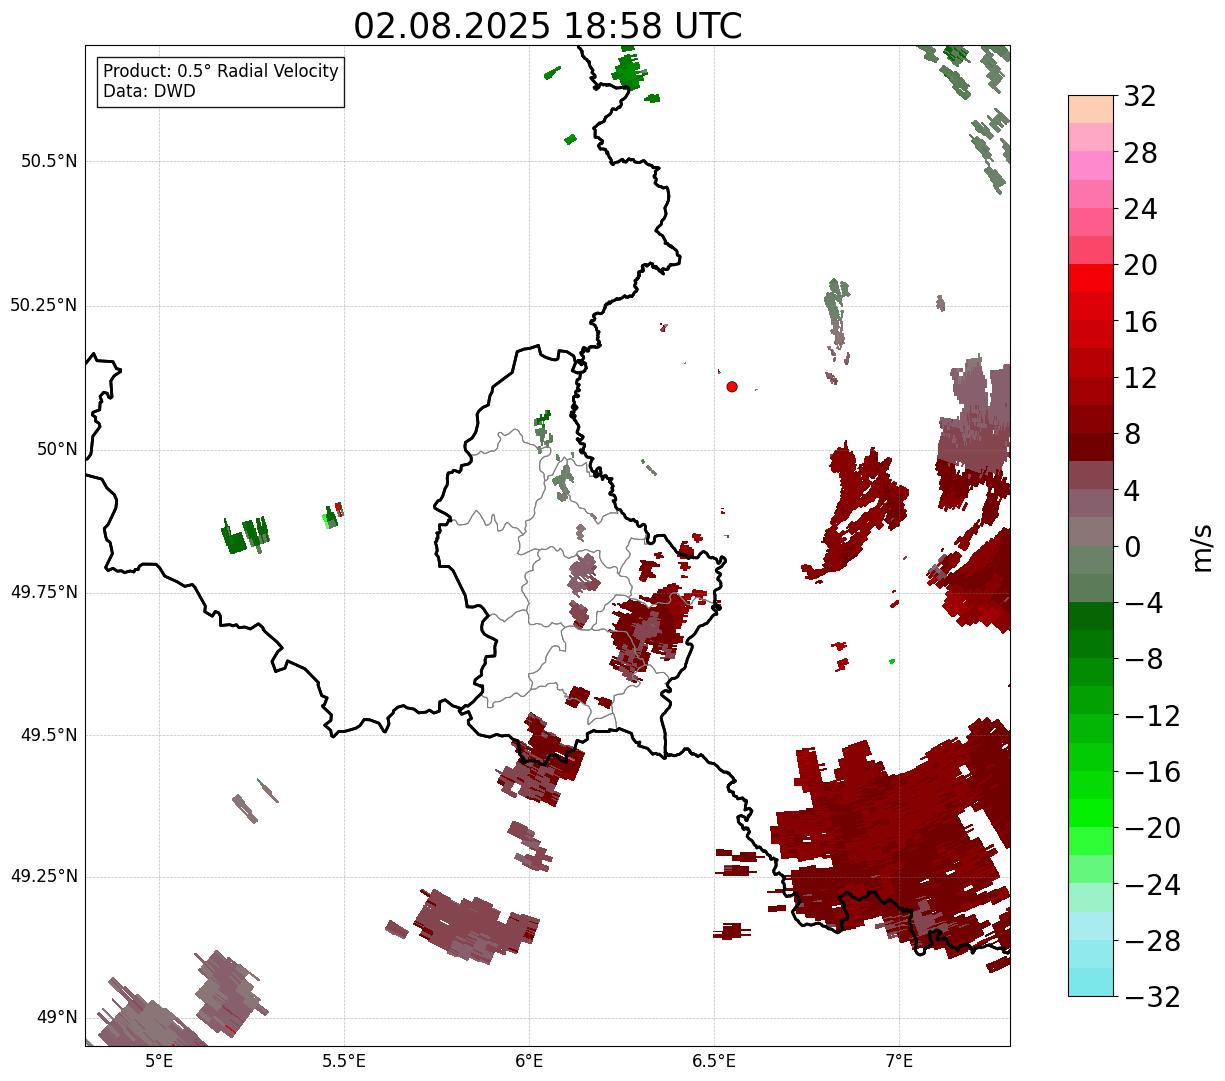Screen dimensions: 1225x1081
Task: Click the 49.25°N latitude label
Action: tap(44, 877)
